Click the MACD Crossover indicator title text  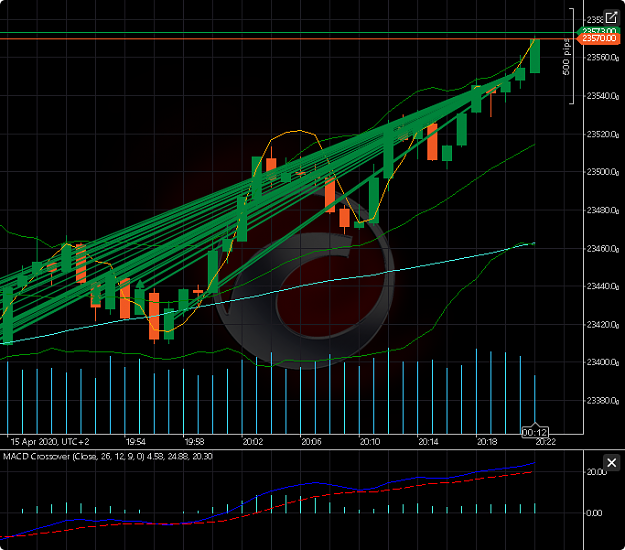[x=108, y=456]
